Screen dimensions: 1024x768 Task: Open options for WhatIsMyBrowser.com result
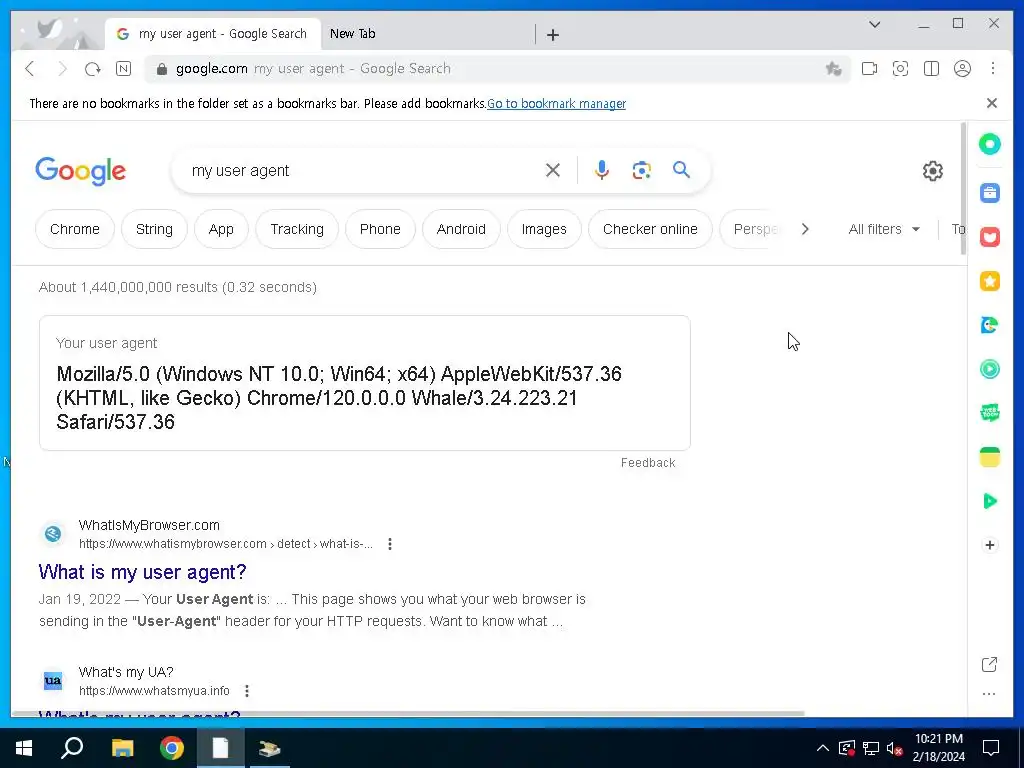point(390,544)
